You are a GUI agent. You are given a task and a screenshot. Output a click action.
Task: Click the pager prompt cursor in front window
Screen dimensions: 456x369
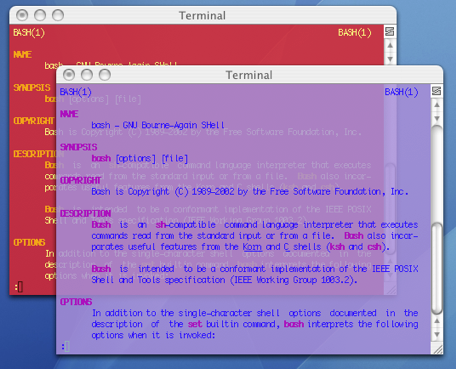67,346
